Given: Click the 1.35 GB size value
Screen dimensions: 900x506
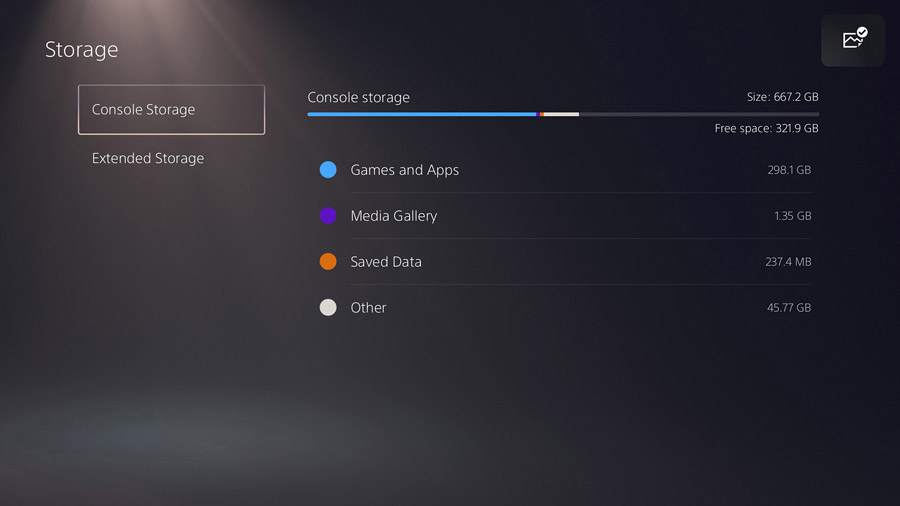Looking at the screenshot, I should pyautogui.click(x=793, y=216).
